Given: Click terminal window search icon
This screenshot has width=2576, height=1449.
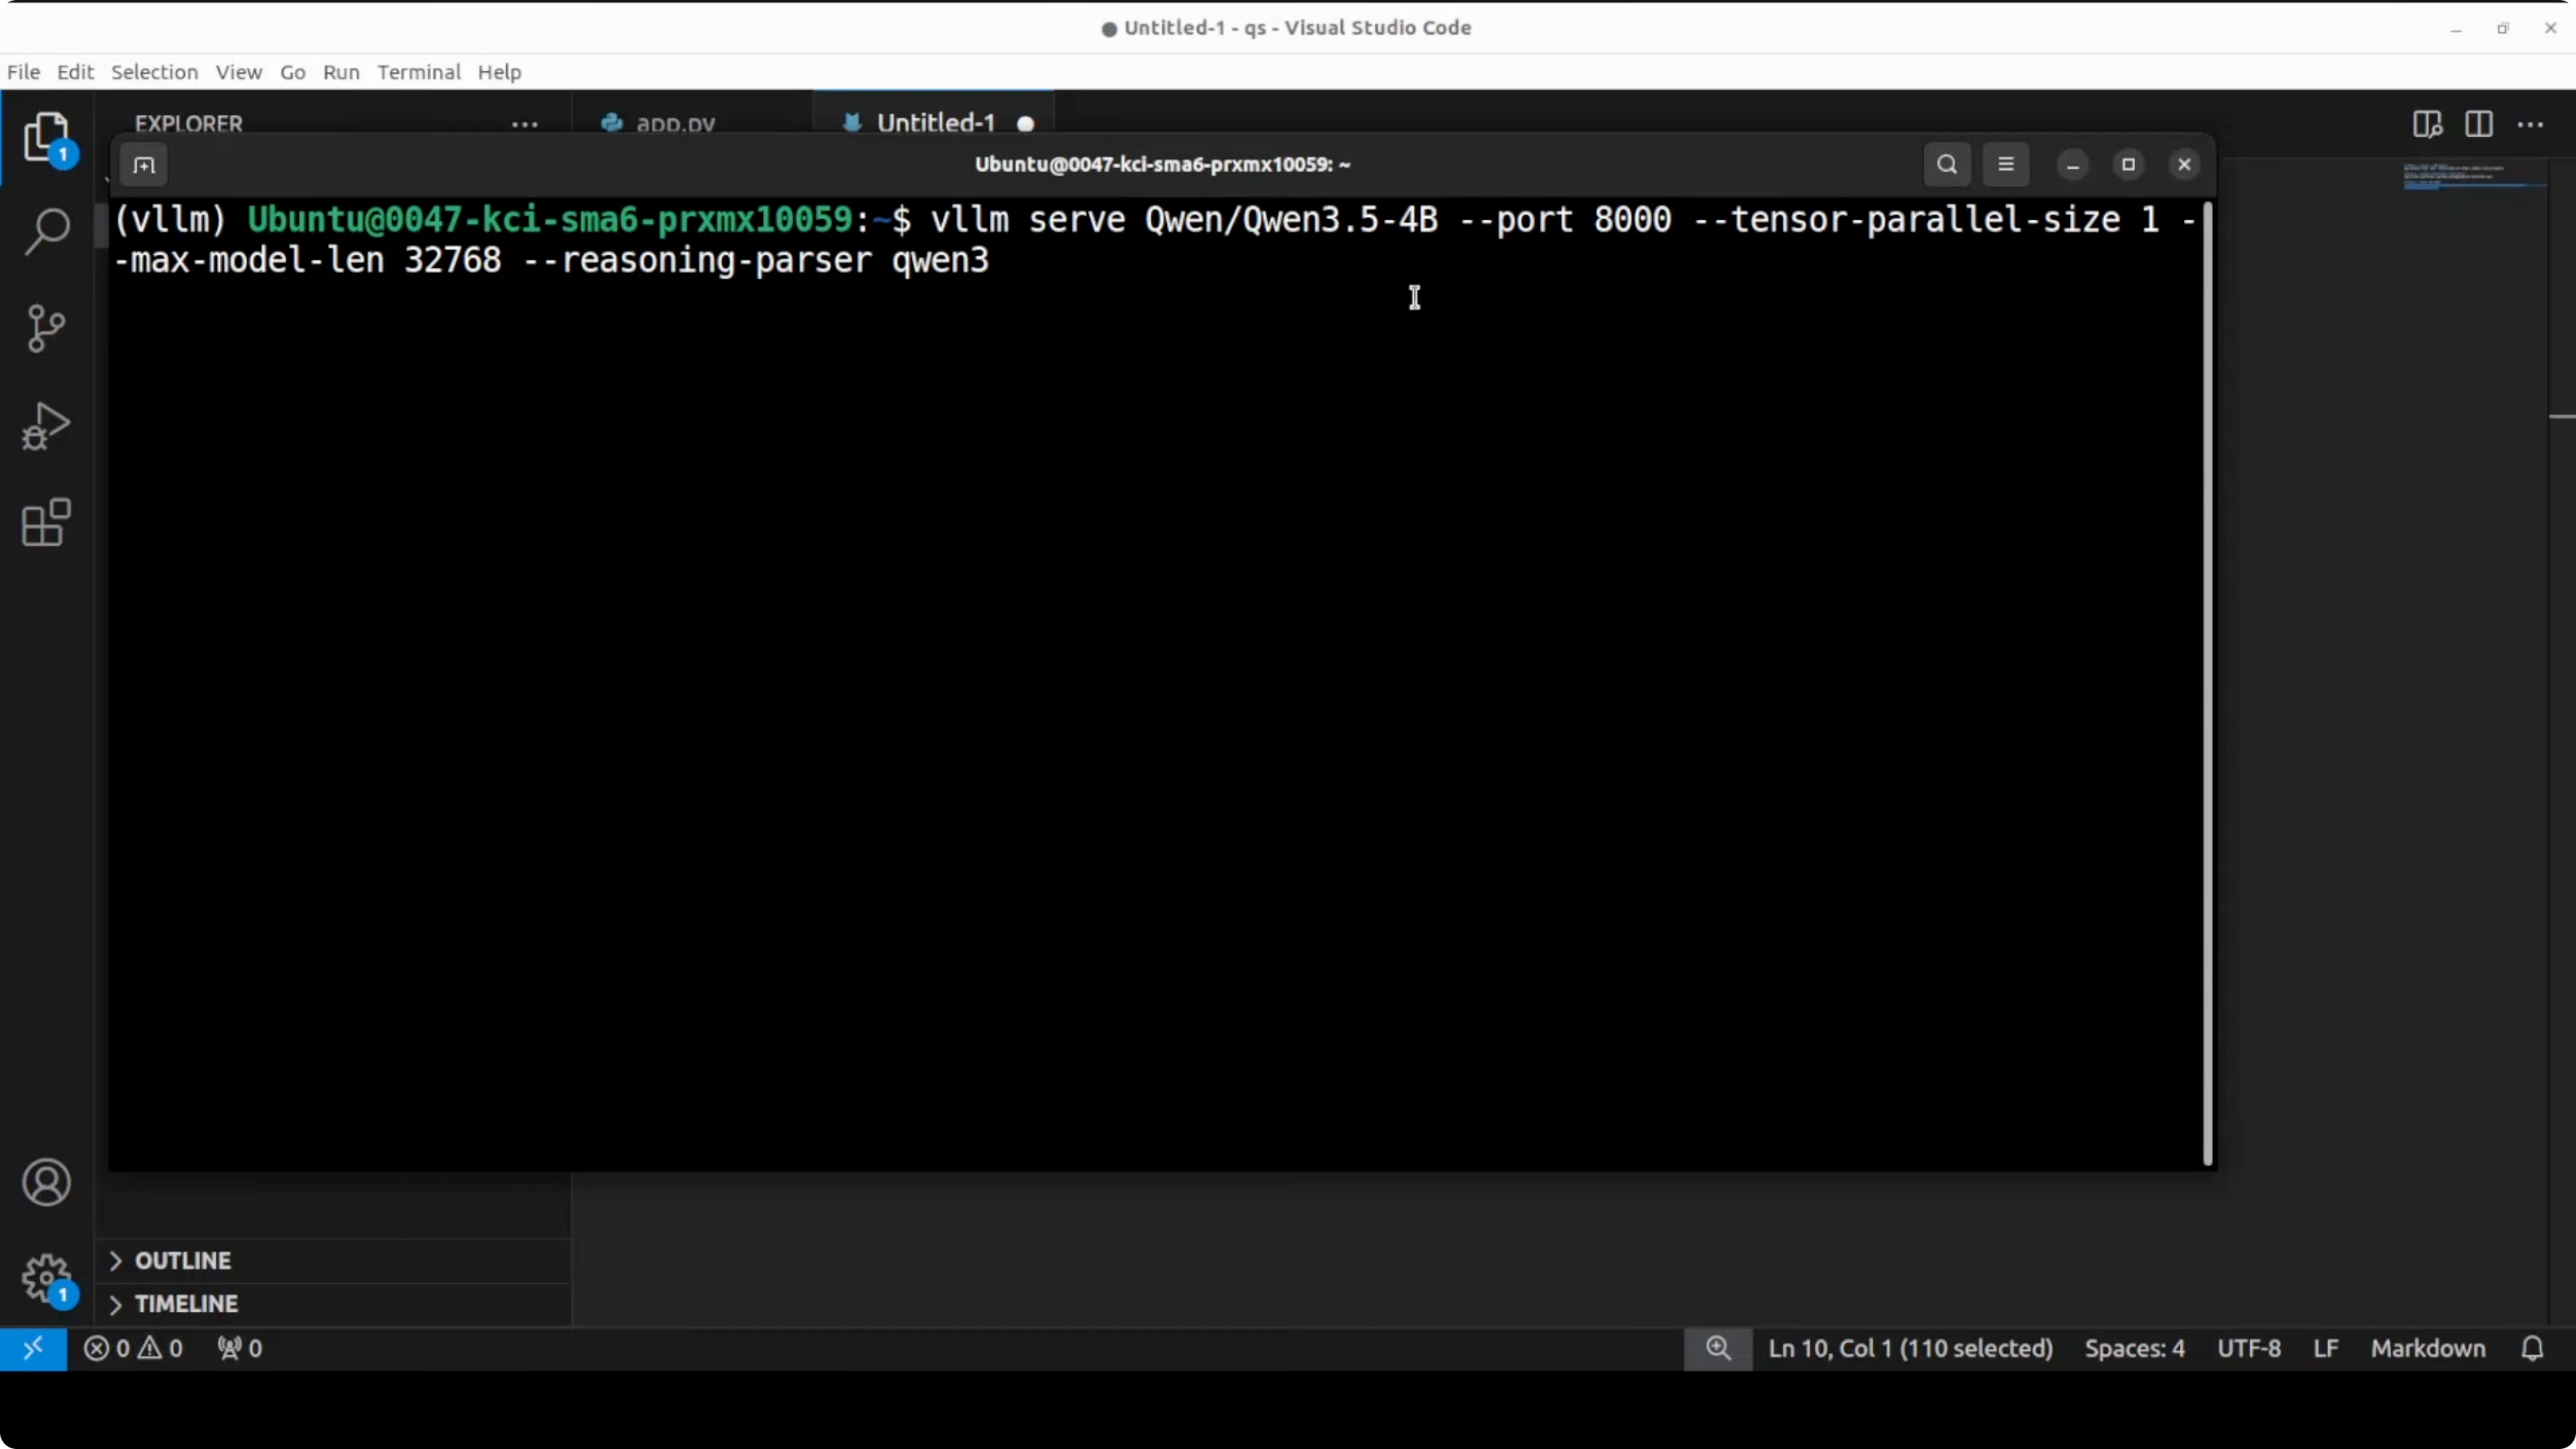Looking at the screenshot, I should (1946, 165).
